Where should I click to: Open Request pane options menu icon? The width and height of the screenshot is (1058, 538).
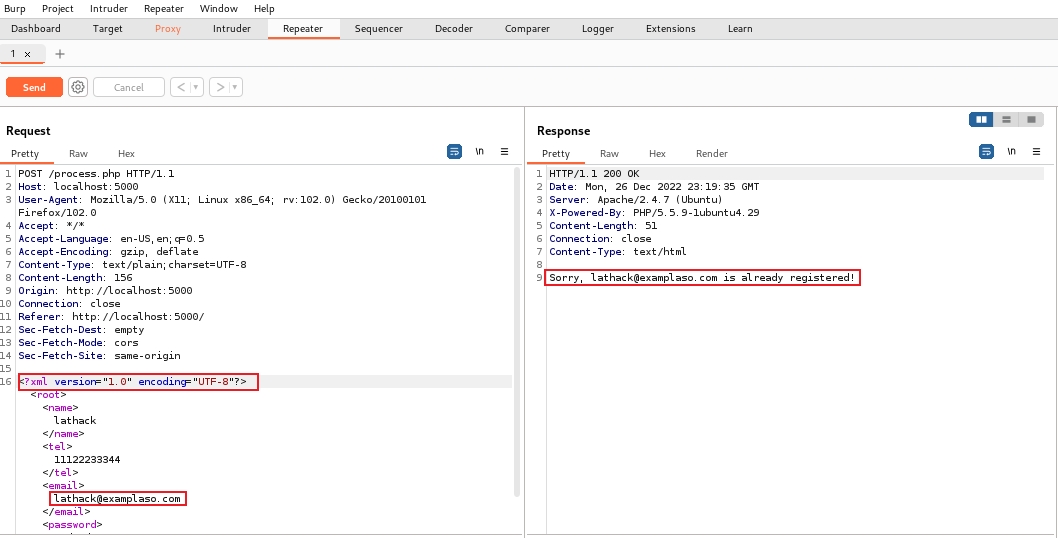[505, 152]
